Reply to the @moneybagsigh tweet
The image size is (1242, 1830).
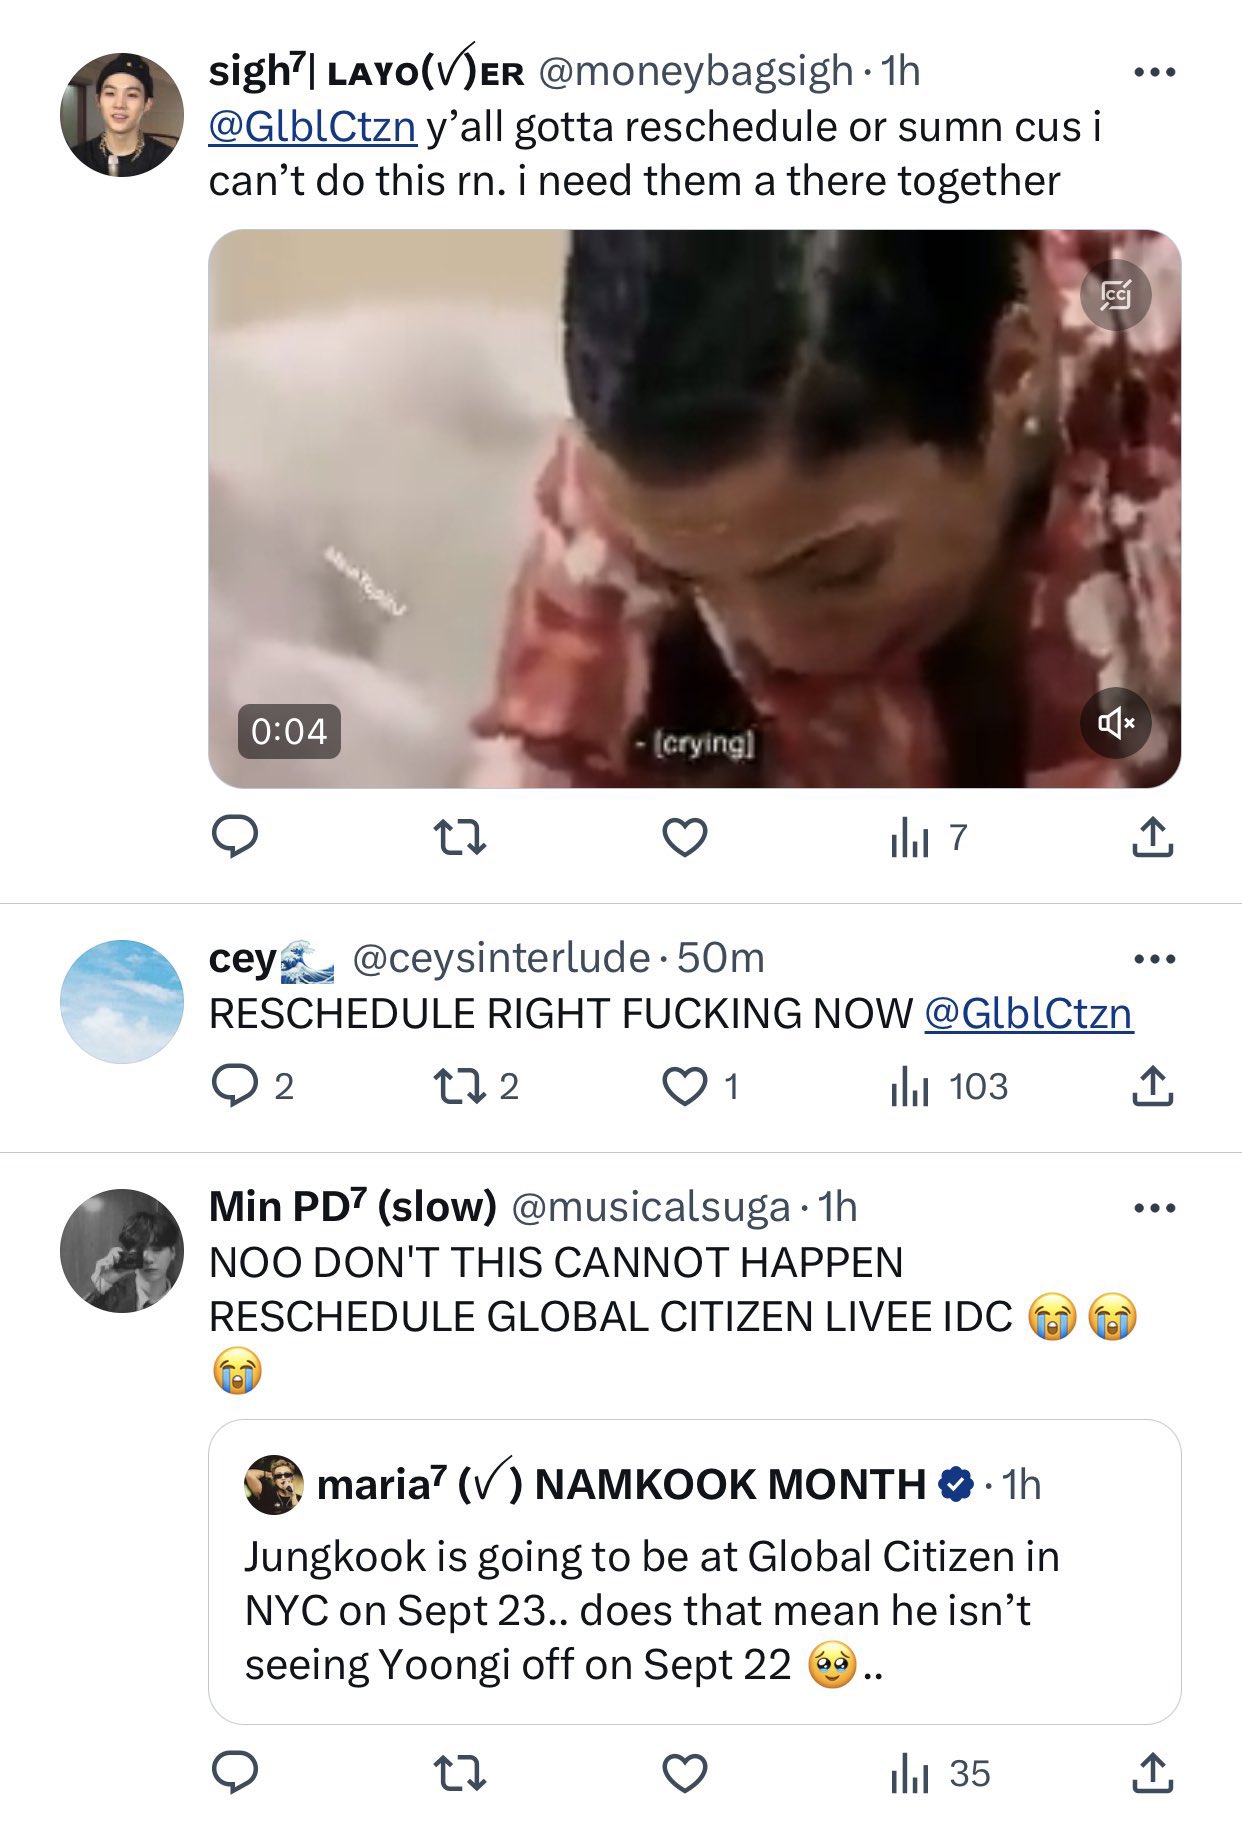pos(235,837)
